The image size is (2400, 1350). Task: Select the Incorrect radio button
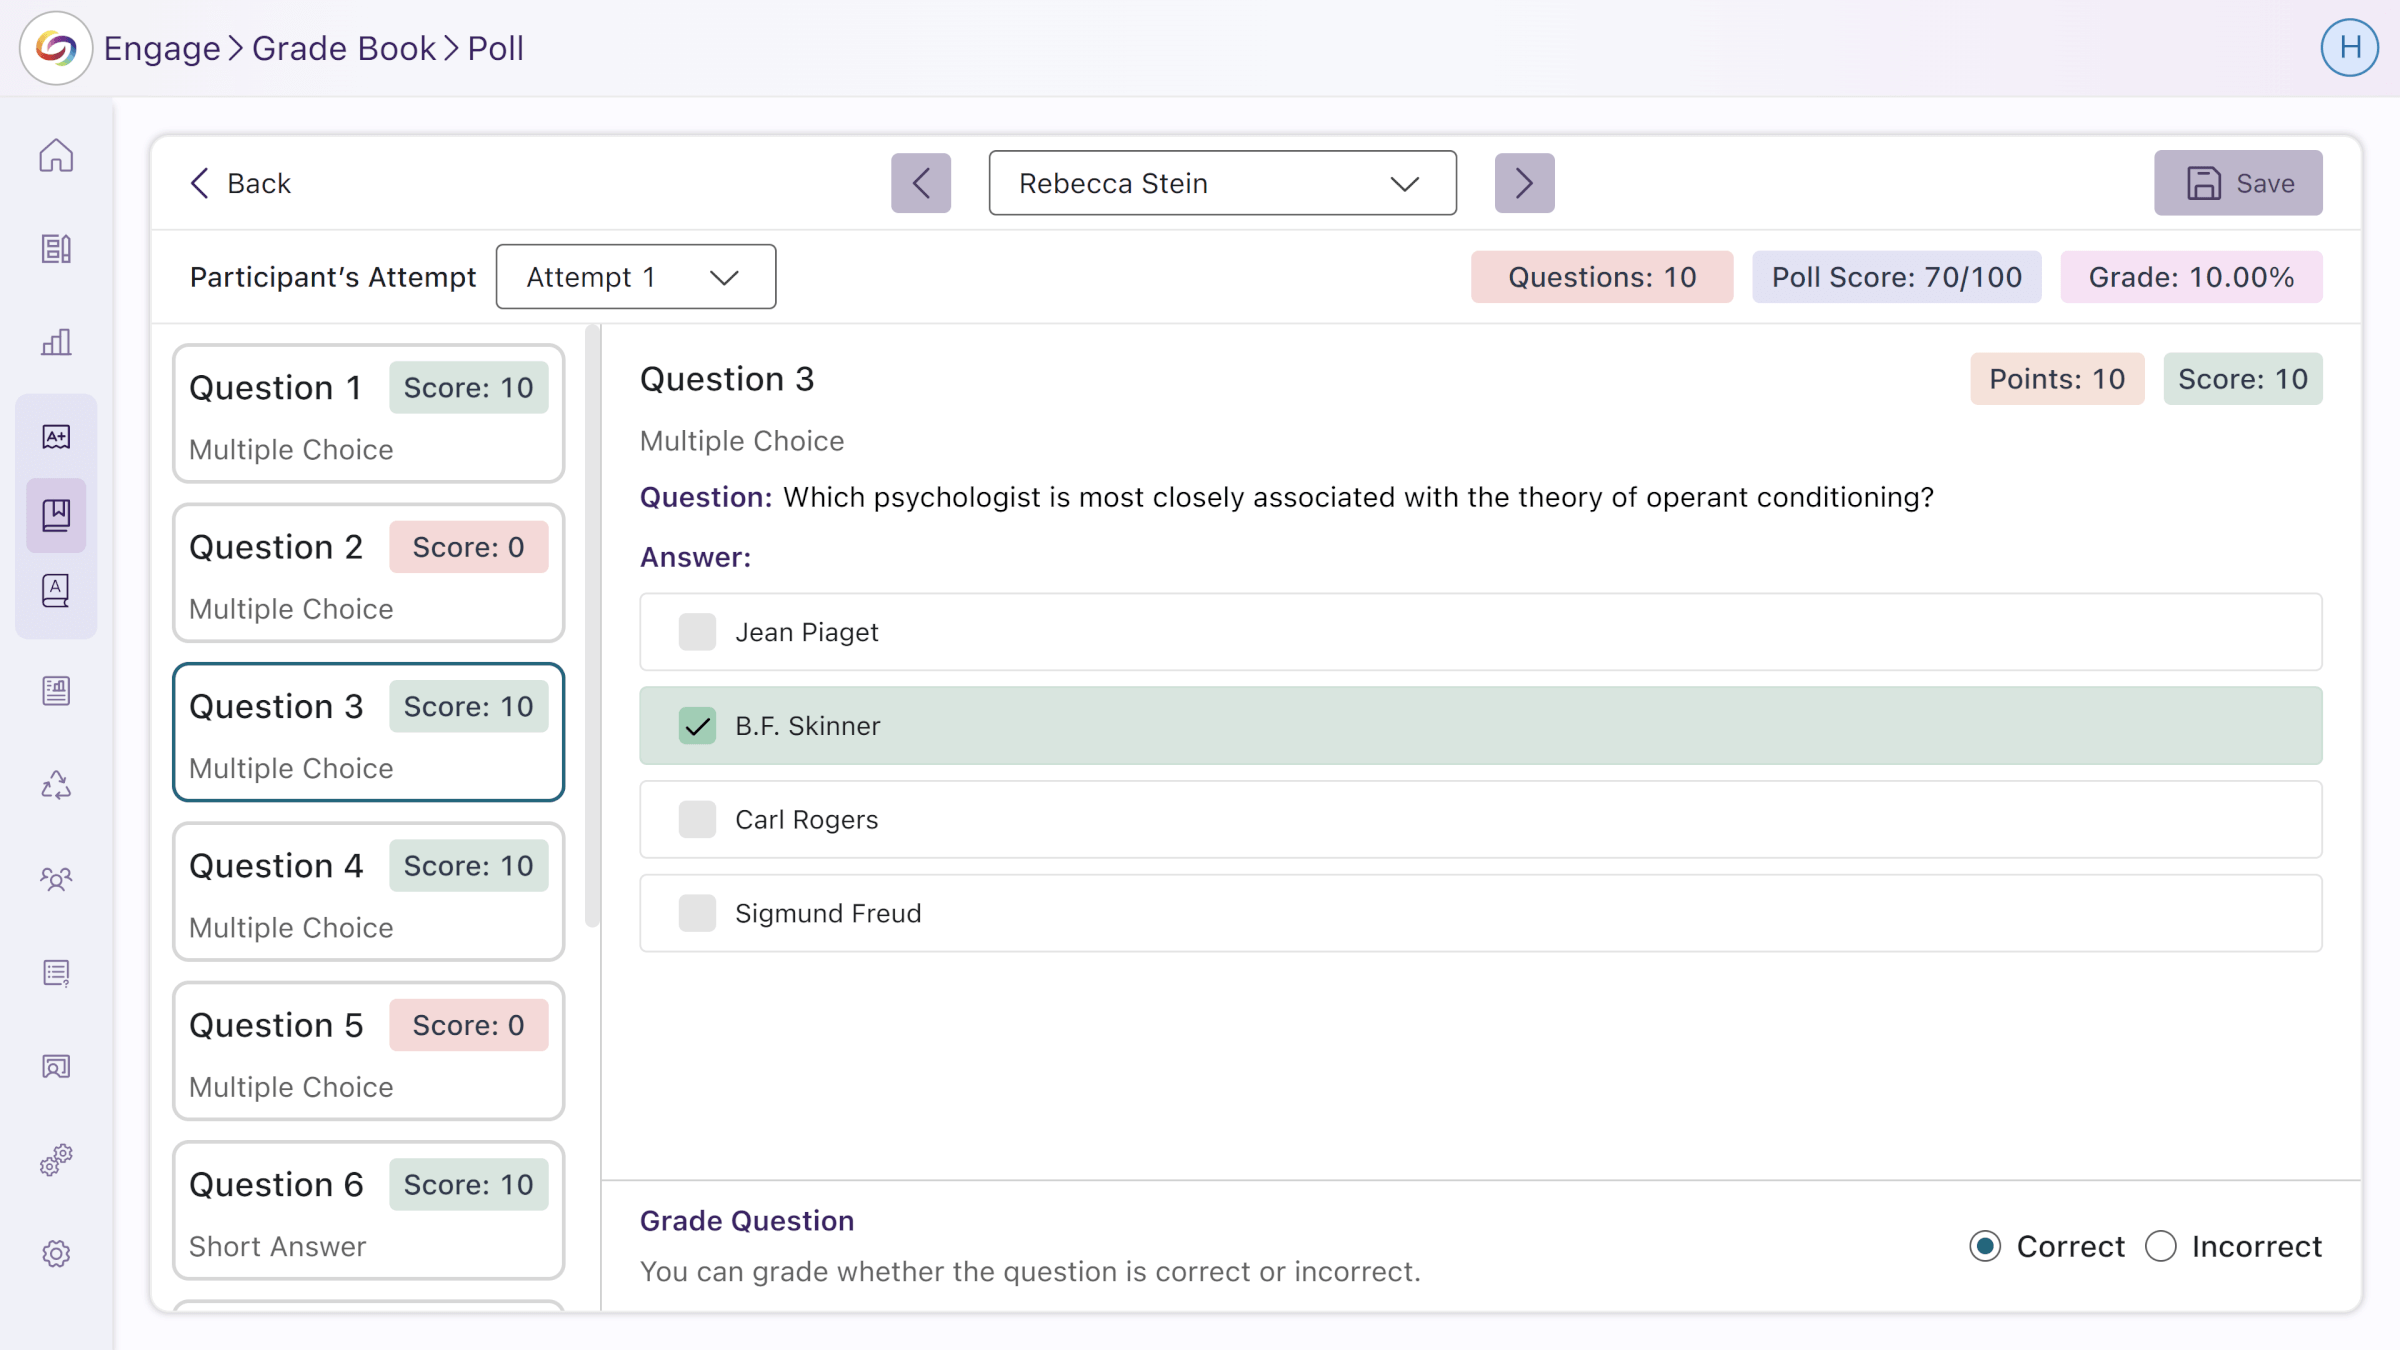point(2161,1246)
